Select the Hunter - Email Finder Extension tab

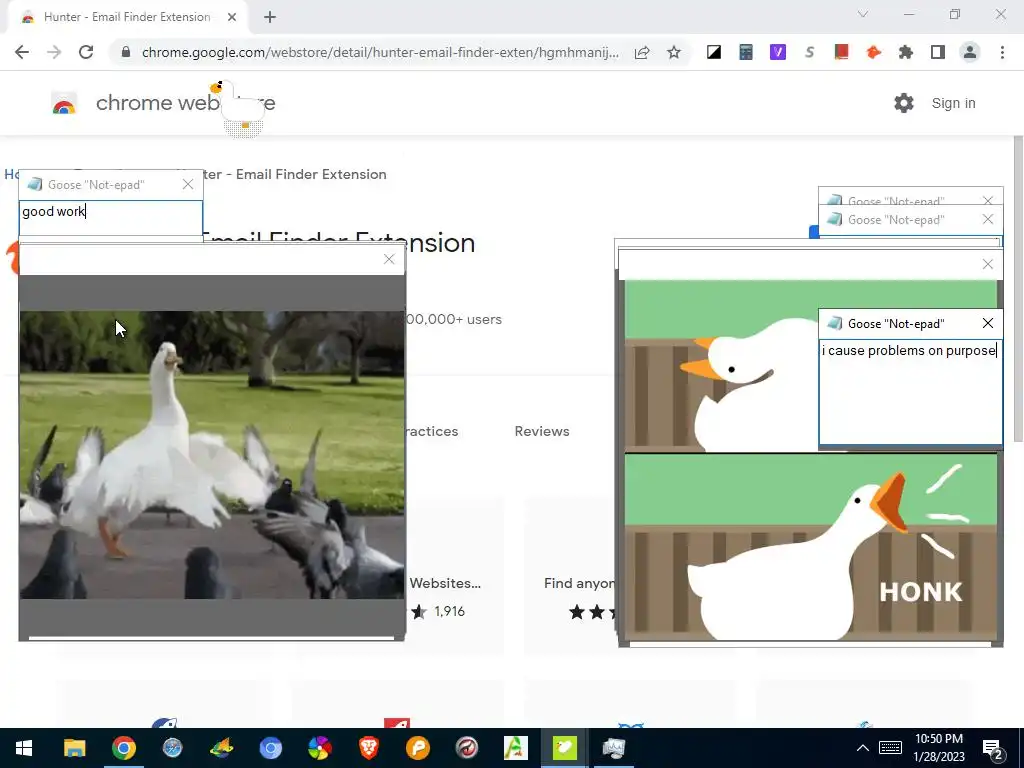click(x=127, y=17)
